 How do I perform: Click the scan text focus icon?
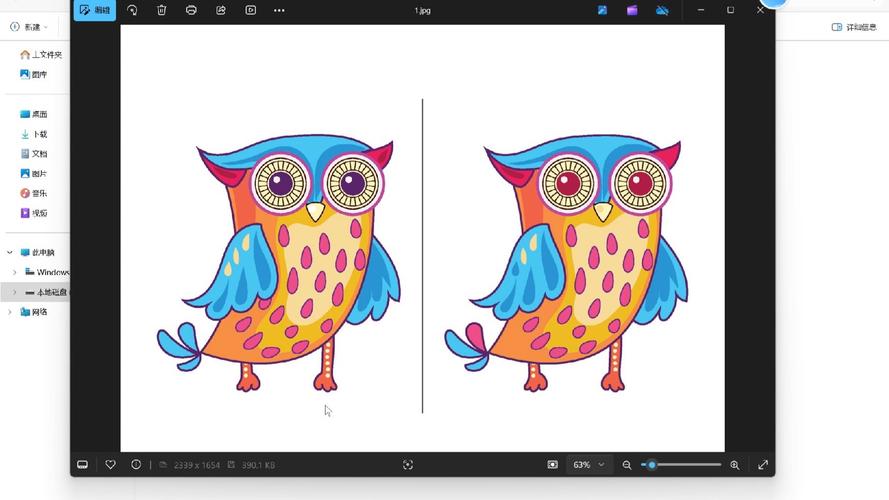point(408,465)
